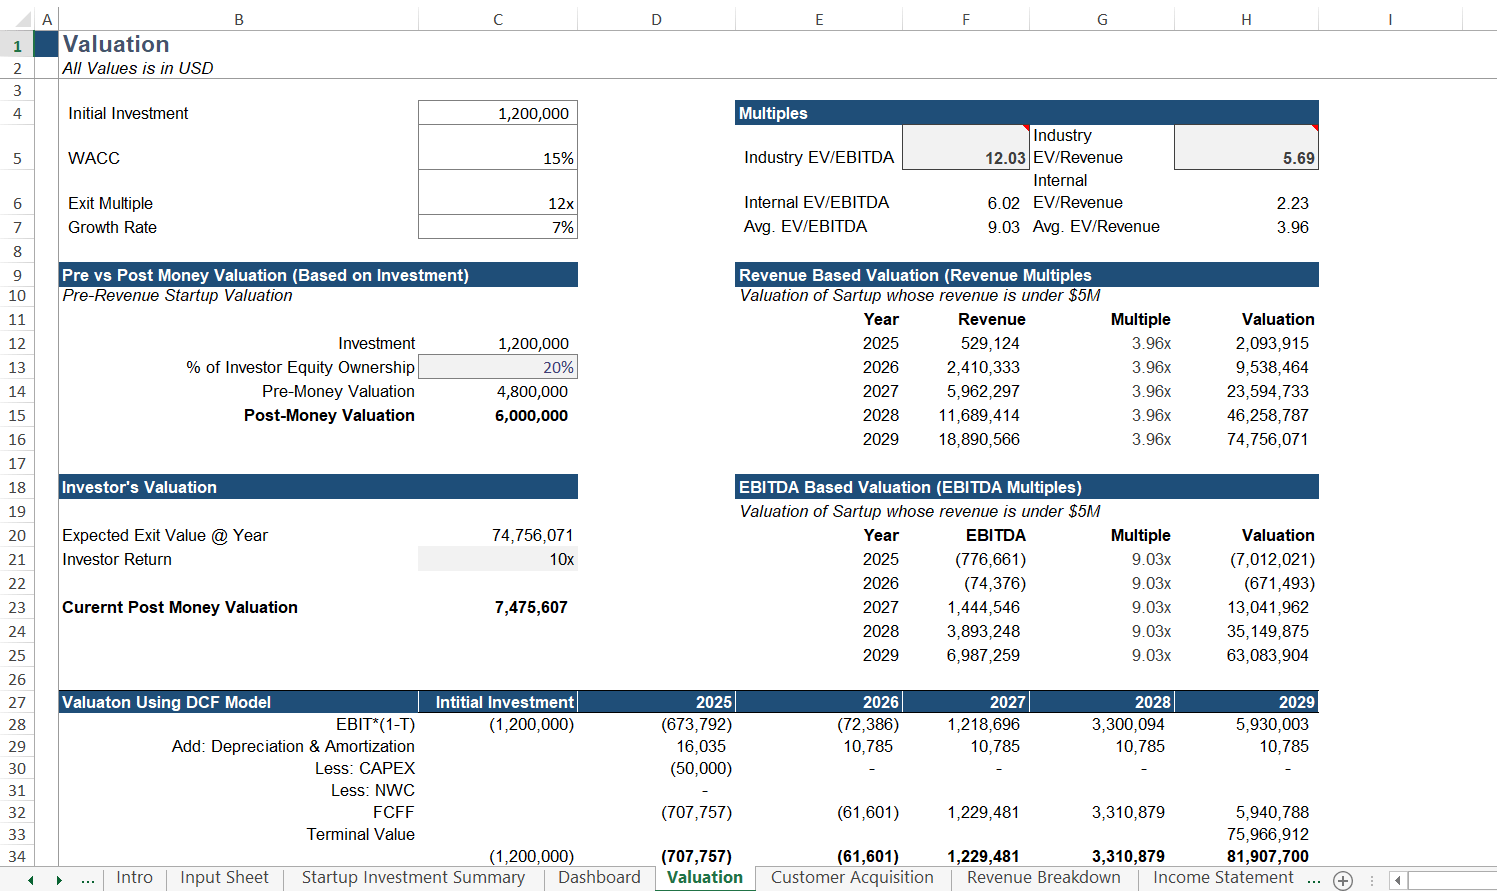The height and width of the screenshot is (891, 1497).
Task: Click the next sheet scroll arrow
Action: 59,880
